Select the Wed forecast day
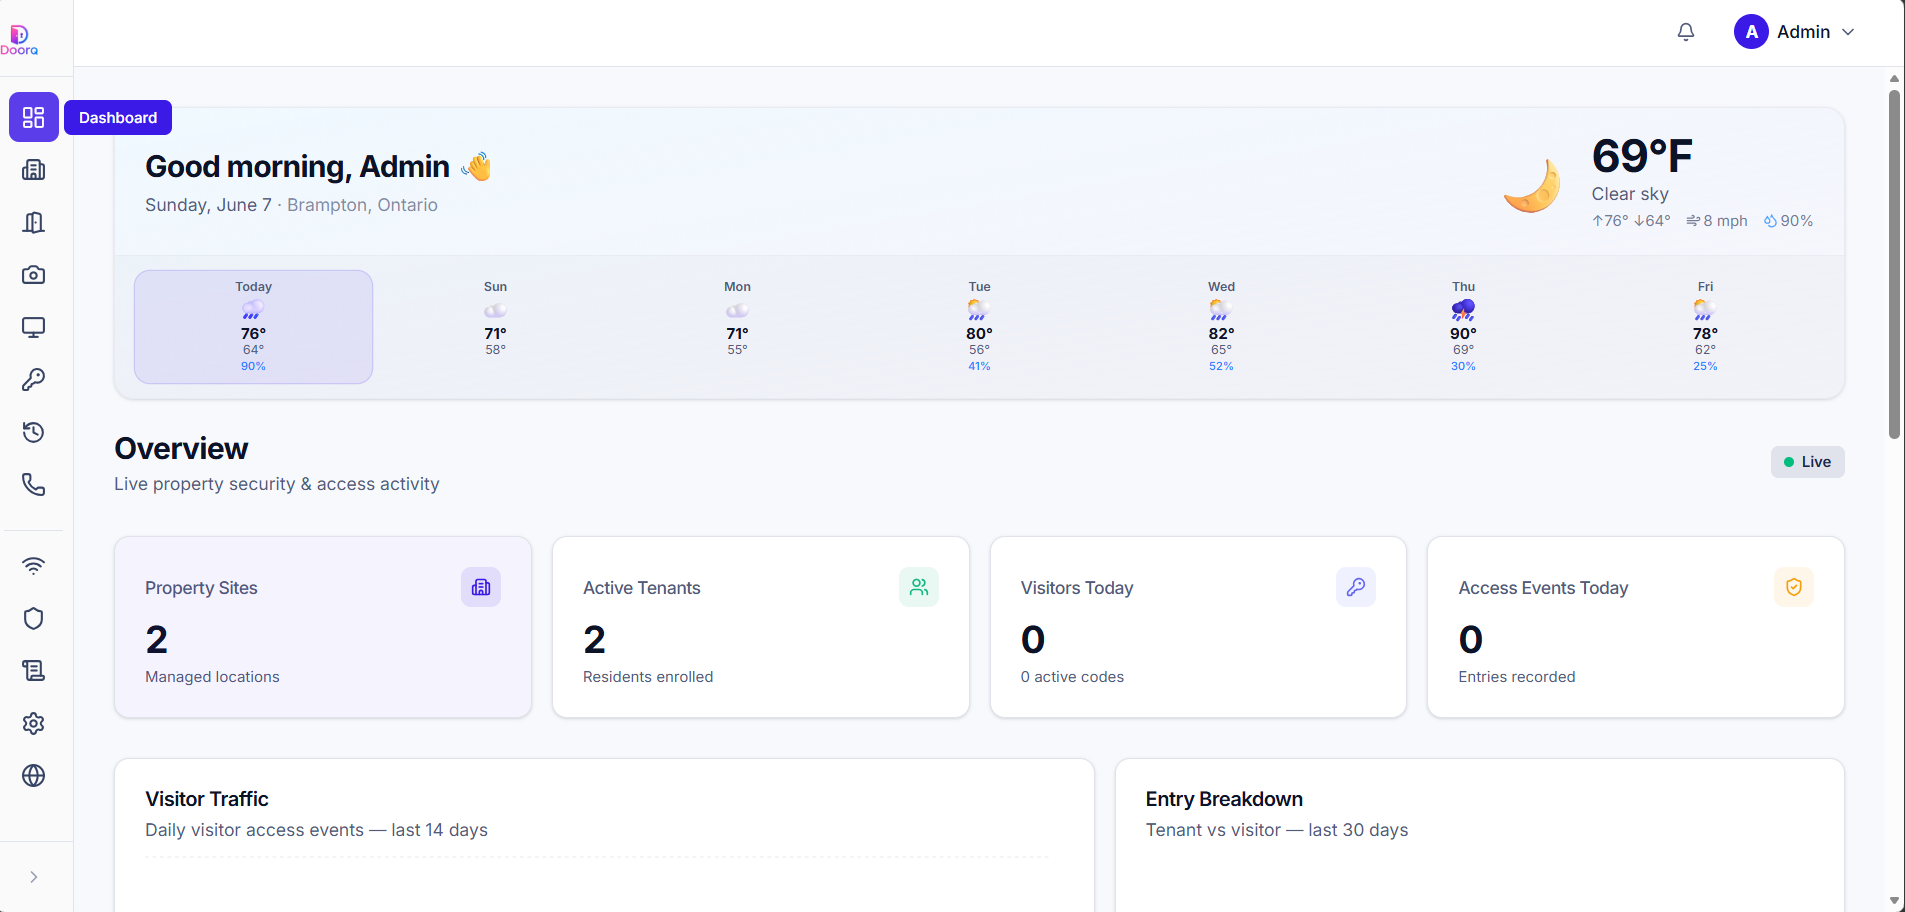 pos(1221,327)
